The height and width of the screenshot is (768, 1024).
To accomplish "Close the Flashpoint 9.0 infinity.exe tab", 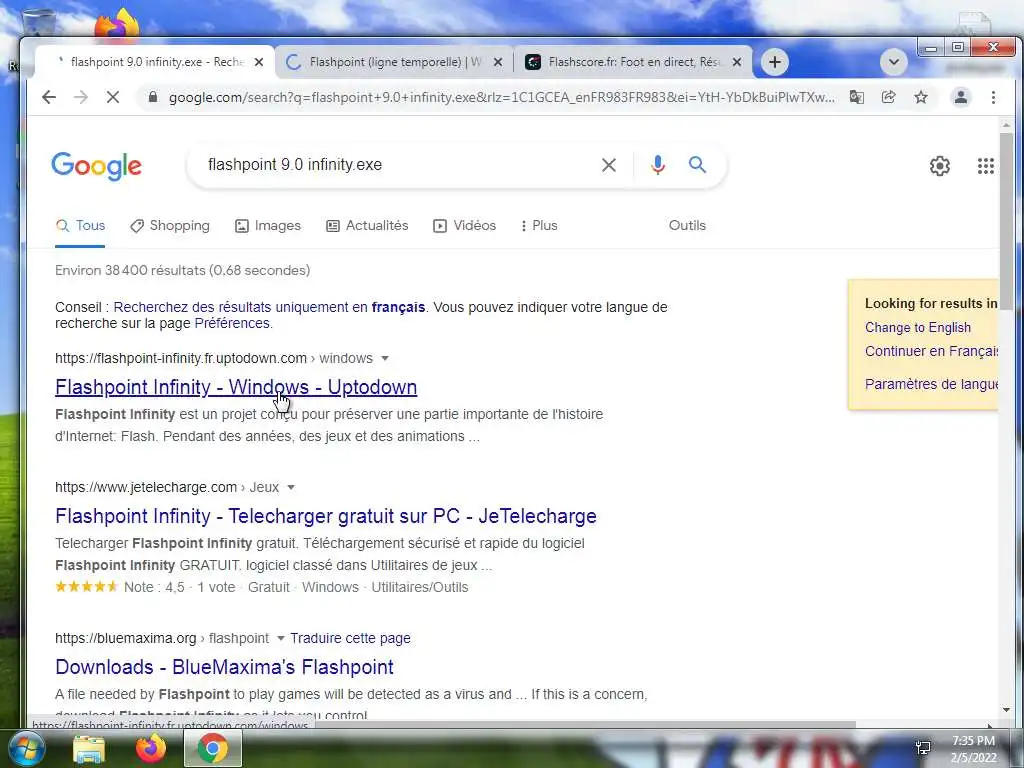I will [x=259, y=62].
